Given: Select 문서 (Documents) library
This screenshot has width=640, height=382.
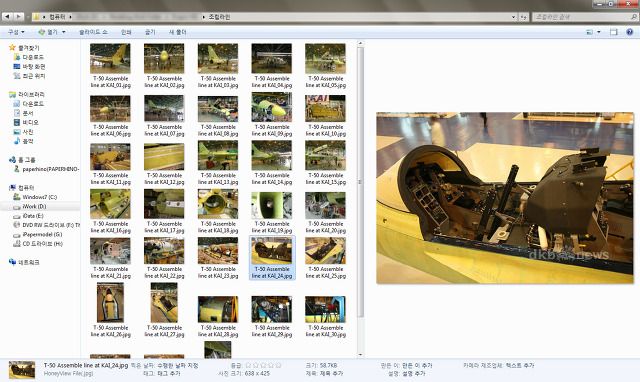Looking at the screenshot, I should pyautogui.click(x=23, y=113).
